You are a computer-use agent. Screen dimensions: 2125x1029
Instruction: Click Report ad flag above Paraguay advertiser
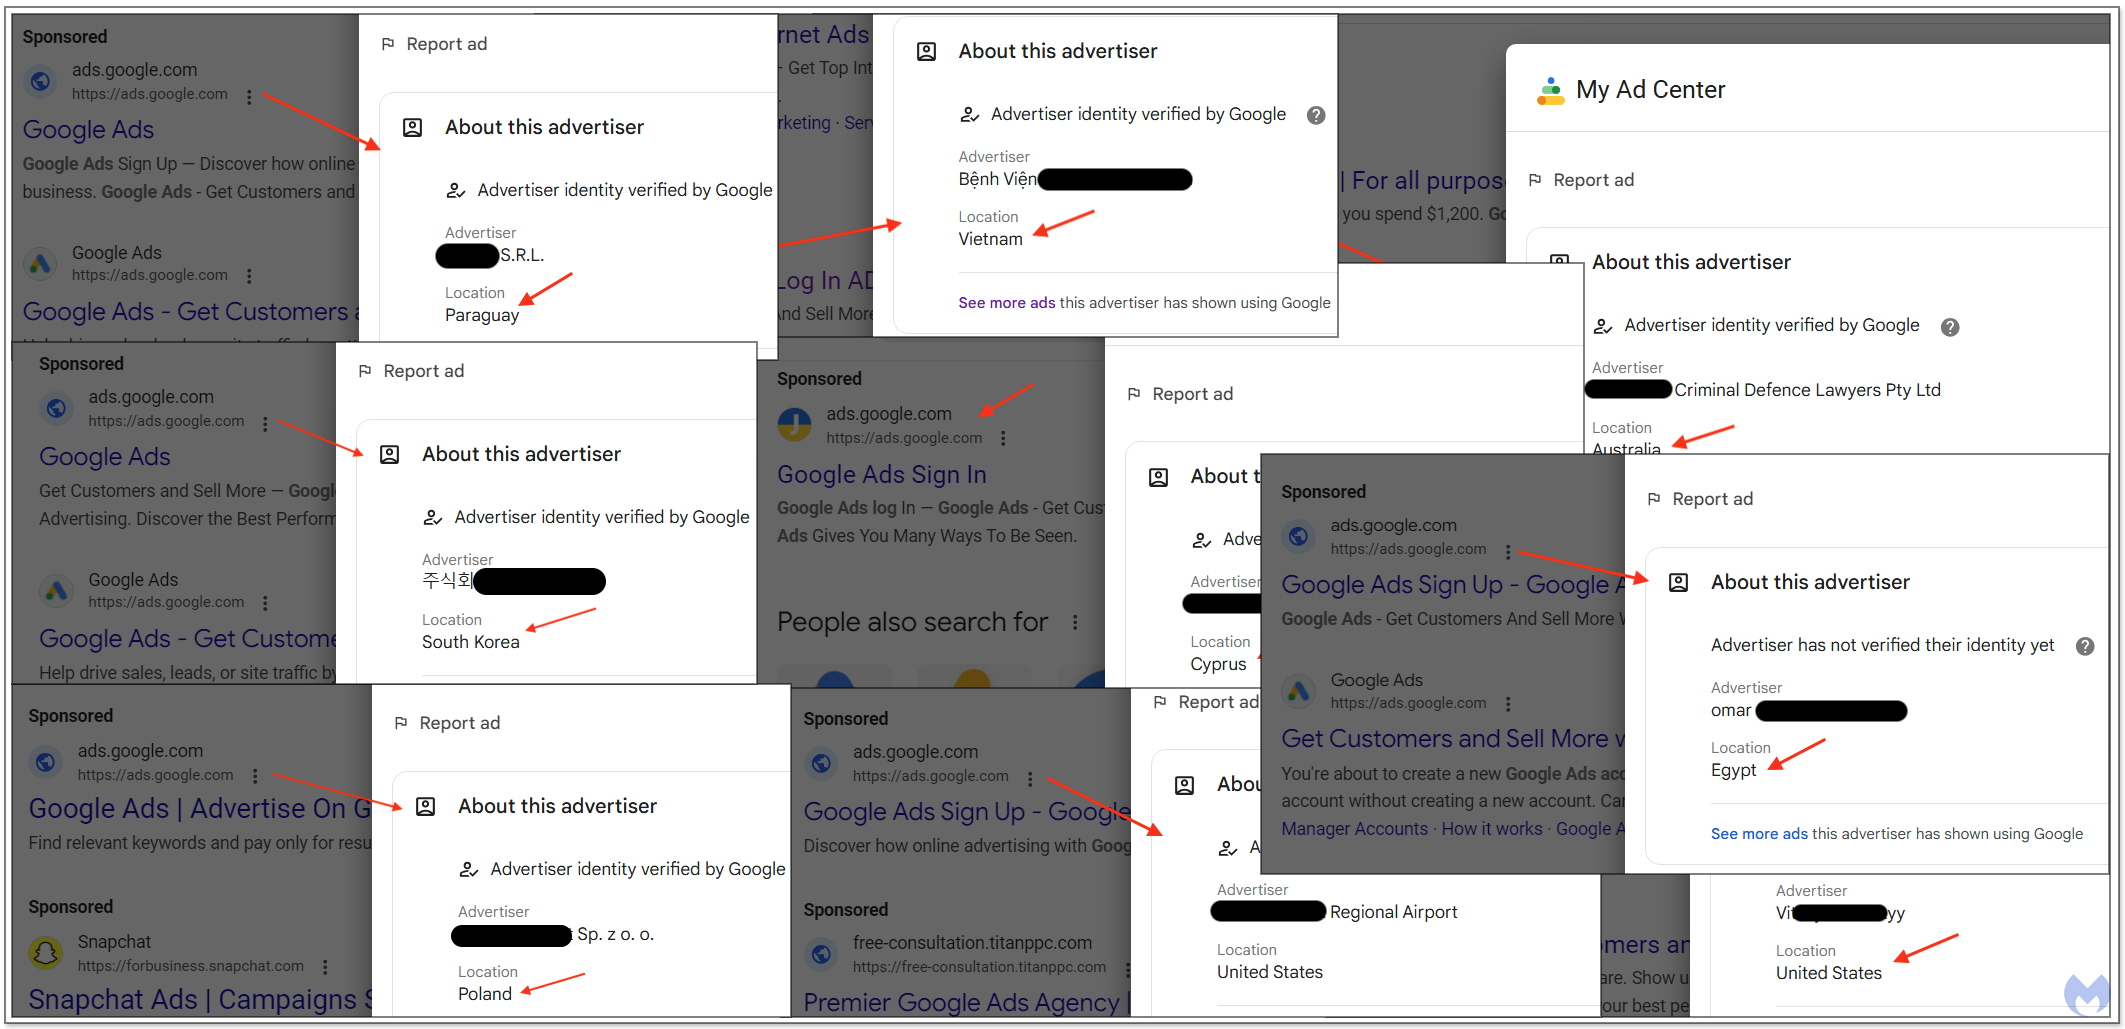(x=388, y=44)
